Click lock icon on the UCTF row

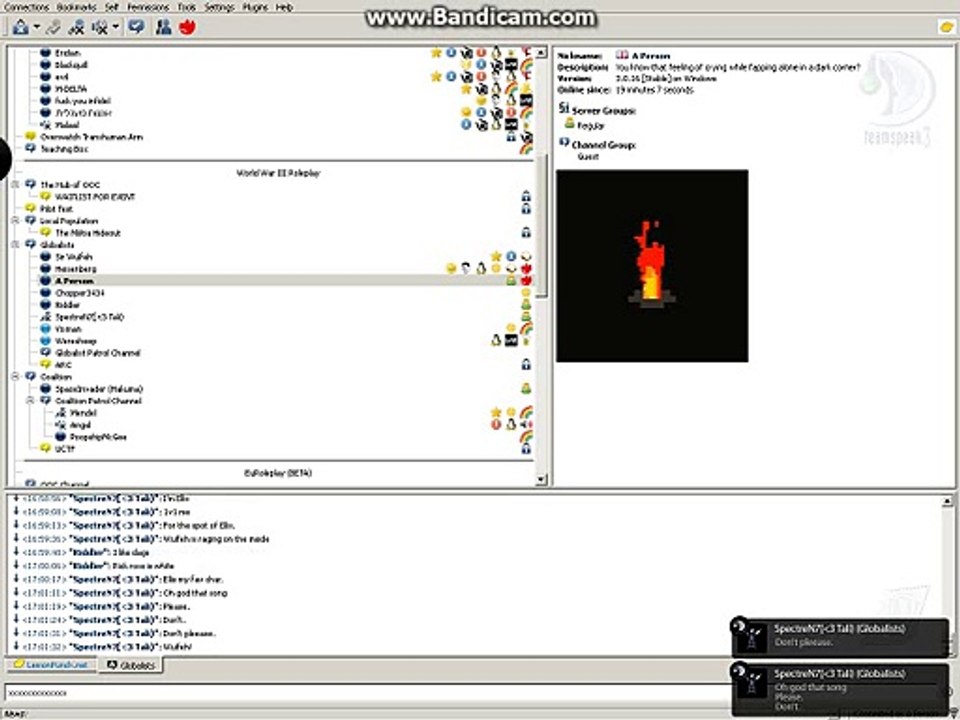pos(526,449)
